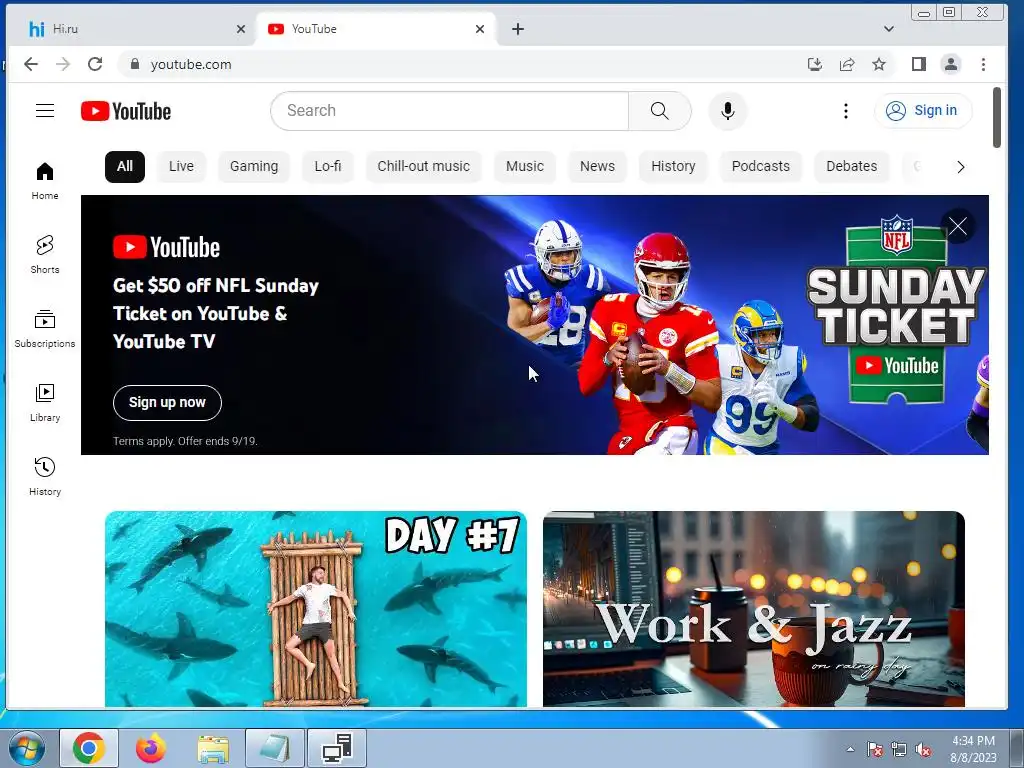Close the YouTube tab

point(480,29)
